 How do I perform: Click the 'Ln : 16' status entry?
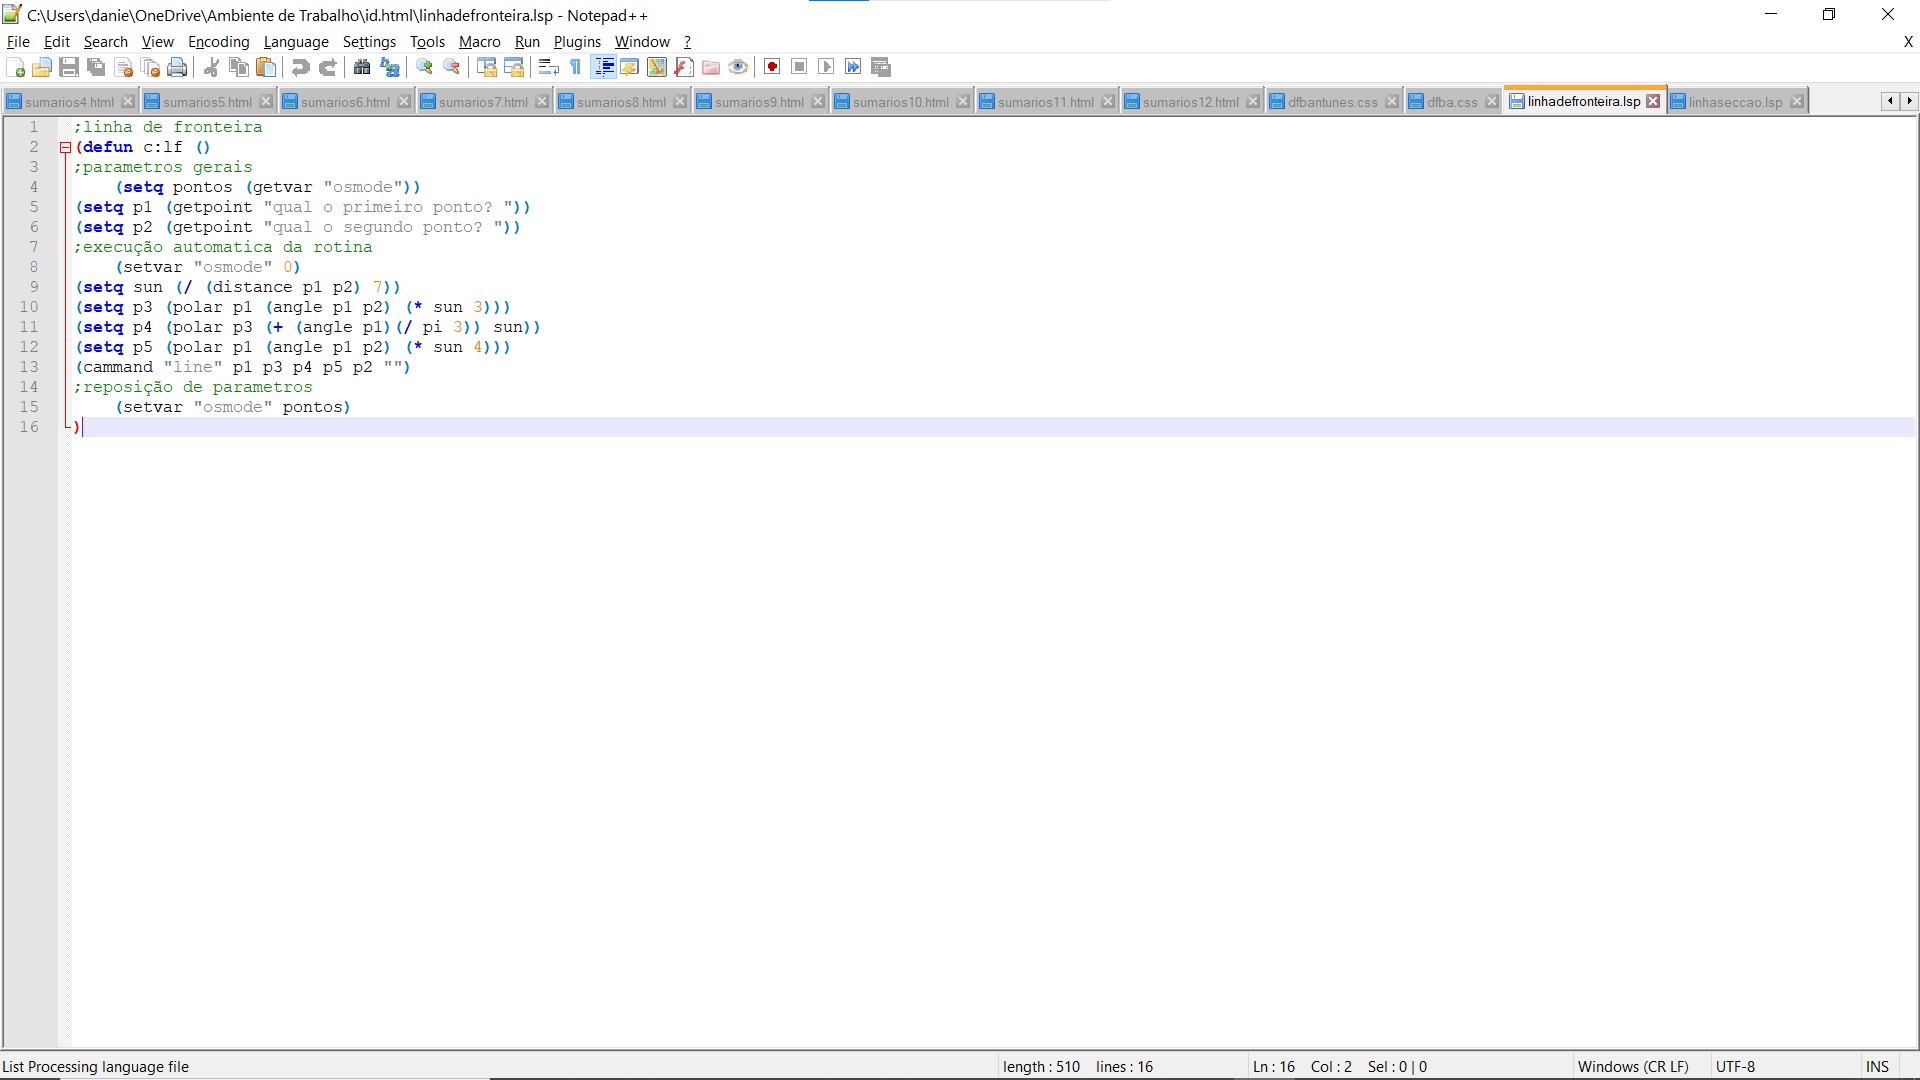[1273, 1067]
